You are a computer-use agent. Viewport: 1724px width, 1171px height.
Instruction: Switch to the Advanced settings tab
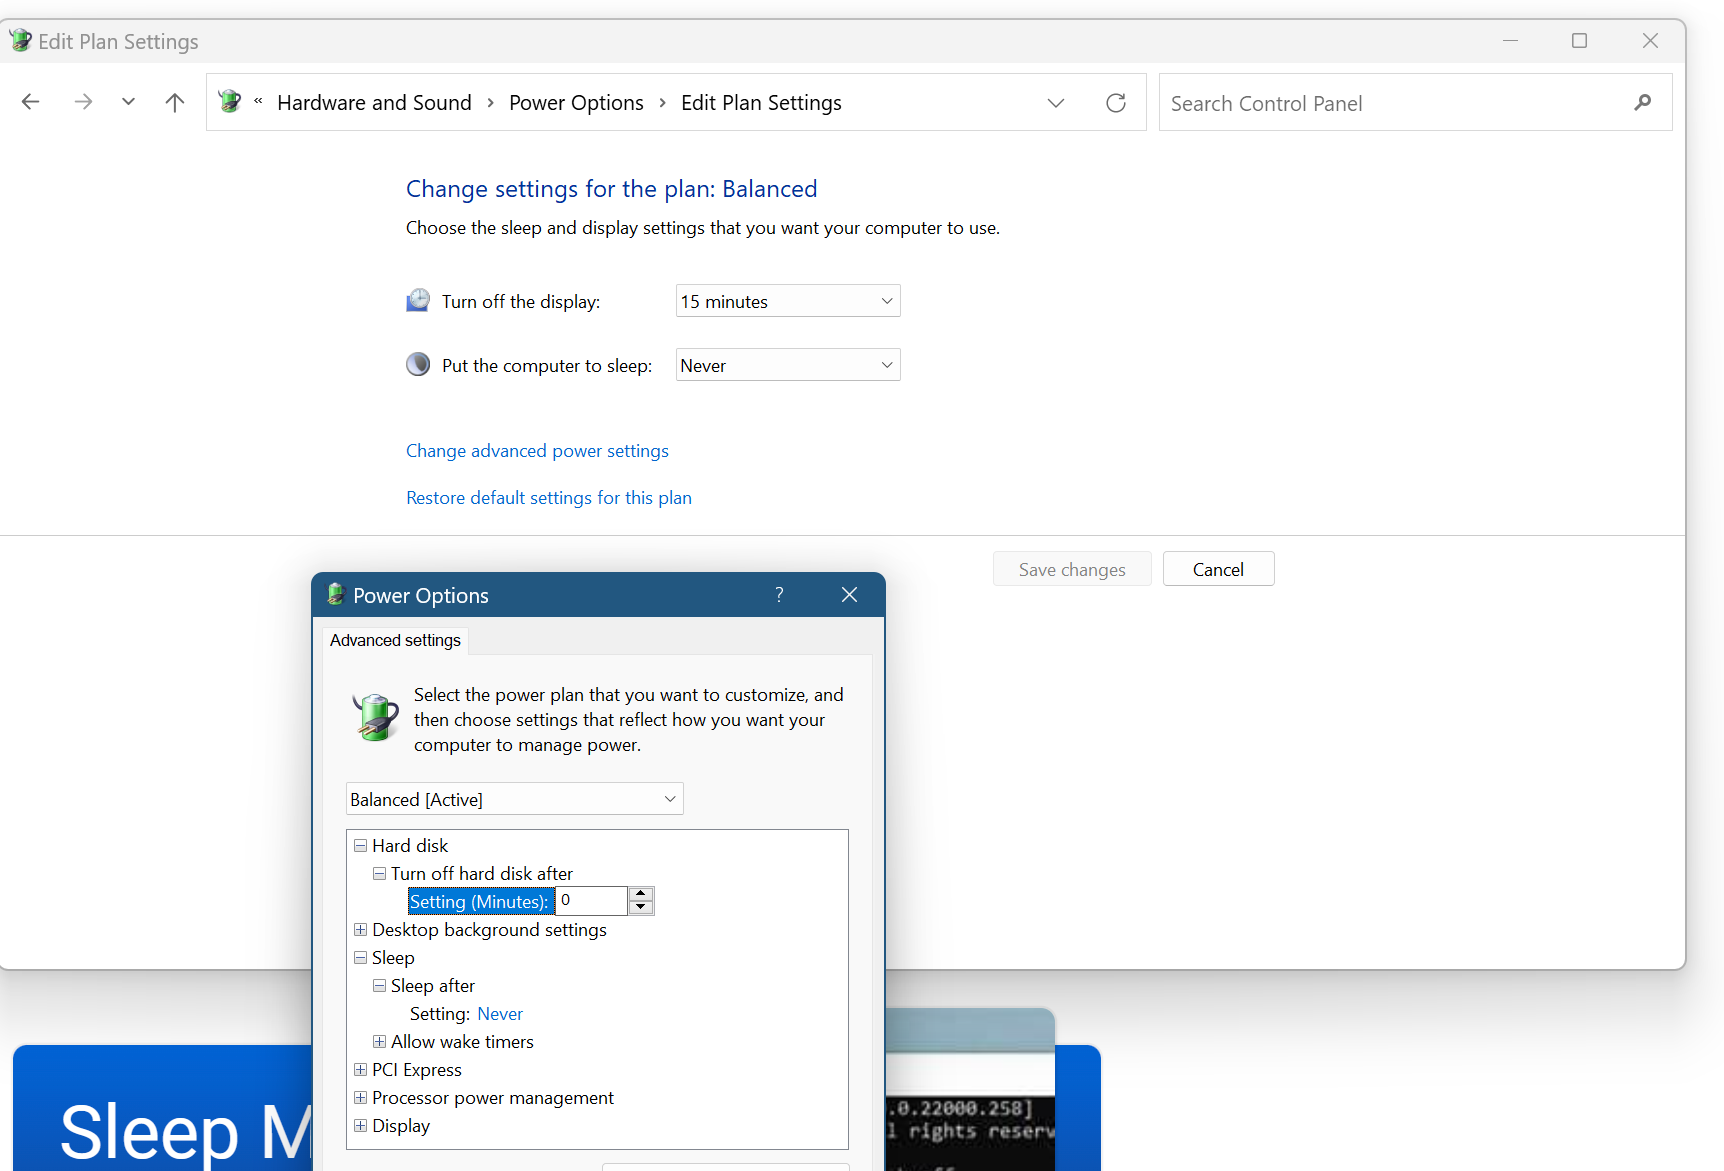[394, 640]
